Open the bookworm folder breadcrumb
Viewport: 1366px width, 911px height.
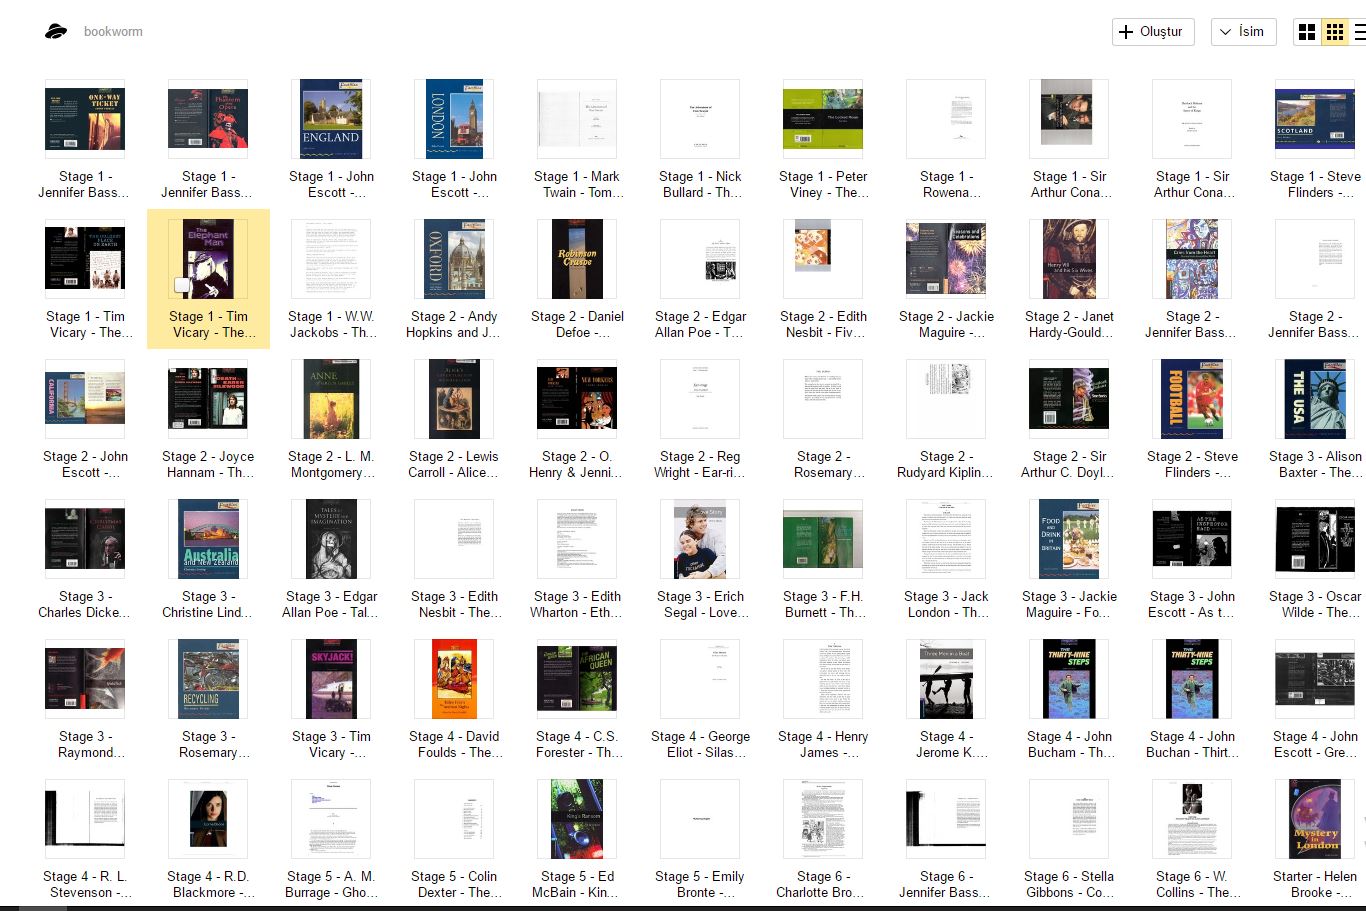[x=113, y=32]
